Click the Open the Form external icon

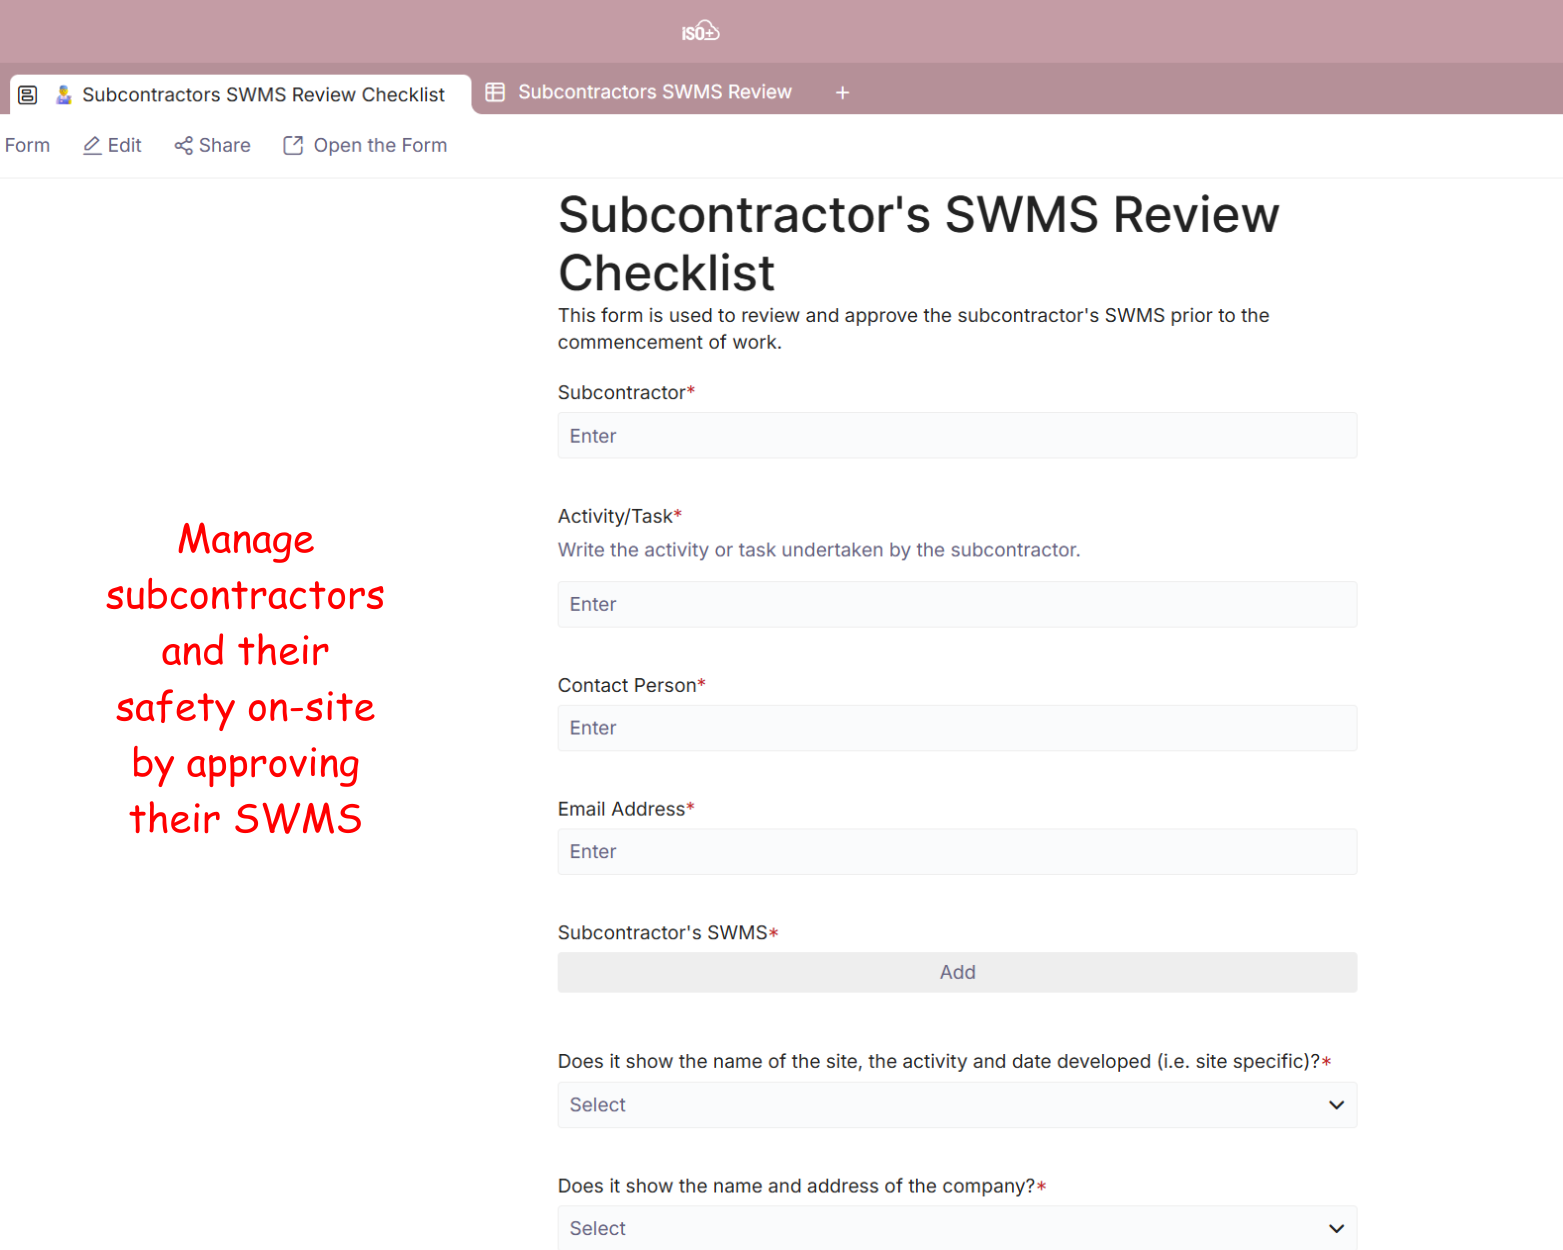pyautogui.click(x=293, y=146)
